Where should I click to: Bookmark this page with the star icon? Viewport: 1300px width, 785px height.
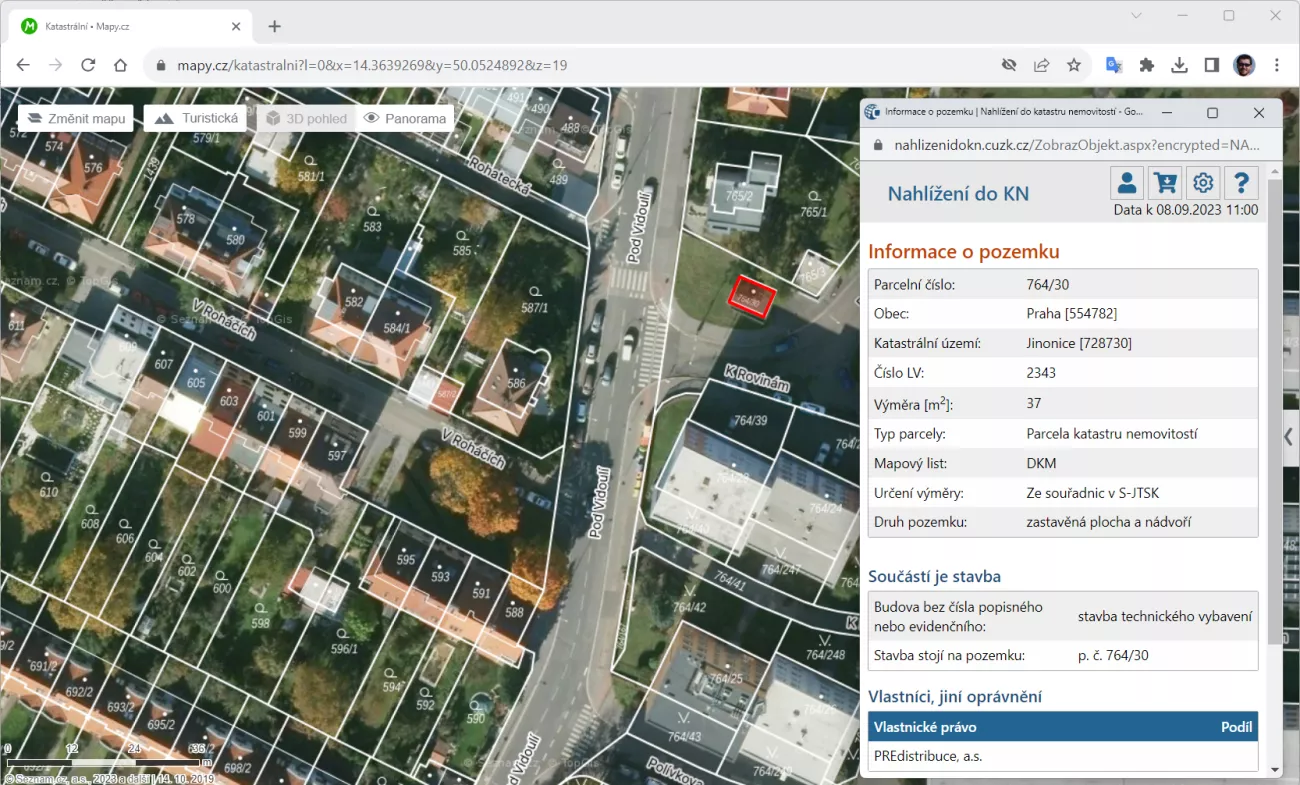pyautogui.click(x=1074, y=65)
